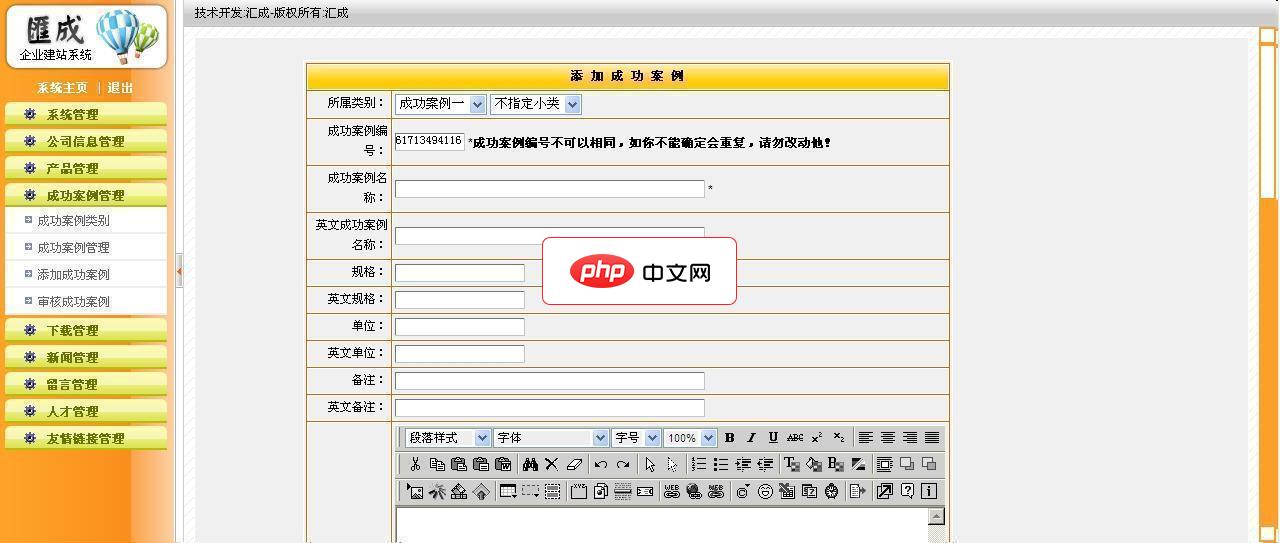
Task: Click the 备注 input field
Action: pyautogui.click(x=550, y=381)
